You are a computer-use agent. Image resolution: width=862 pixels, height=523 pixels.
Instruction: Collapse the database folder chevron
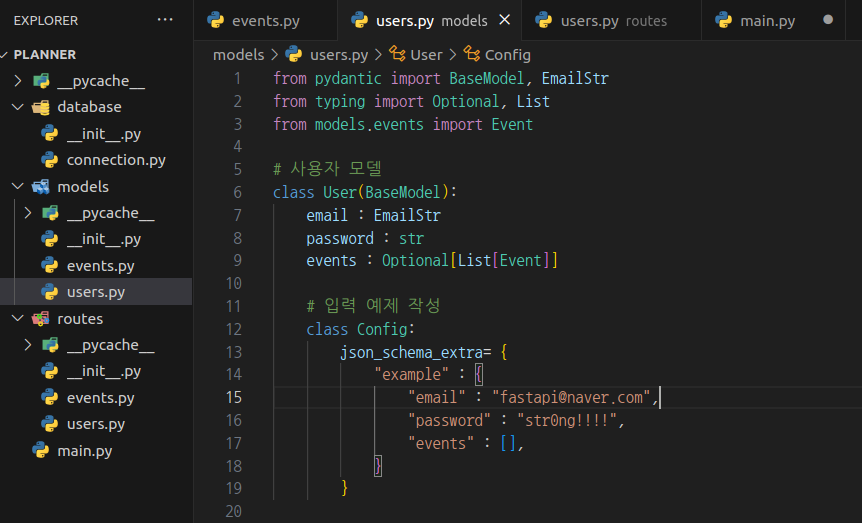pos(18,107)
